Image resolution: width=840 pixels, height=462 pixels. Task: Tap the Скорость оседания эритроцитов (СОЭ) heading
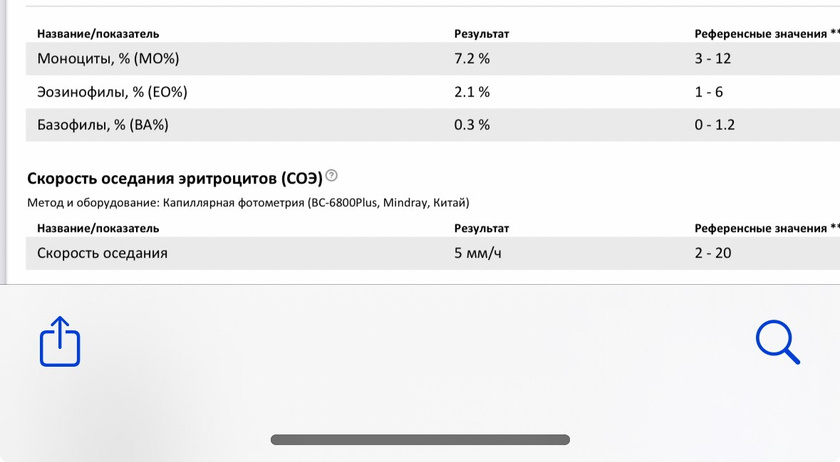pyautogui.click(x=175, y=178)
